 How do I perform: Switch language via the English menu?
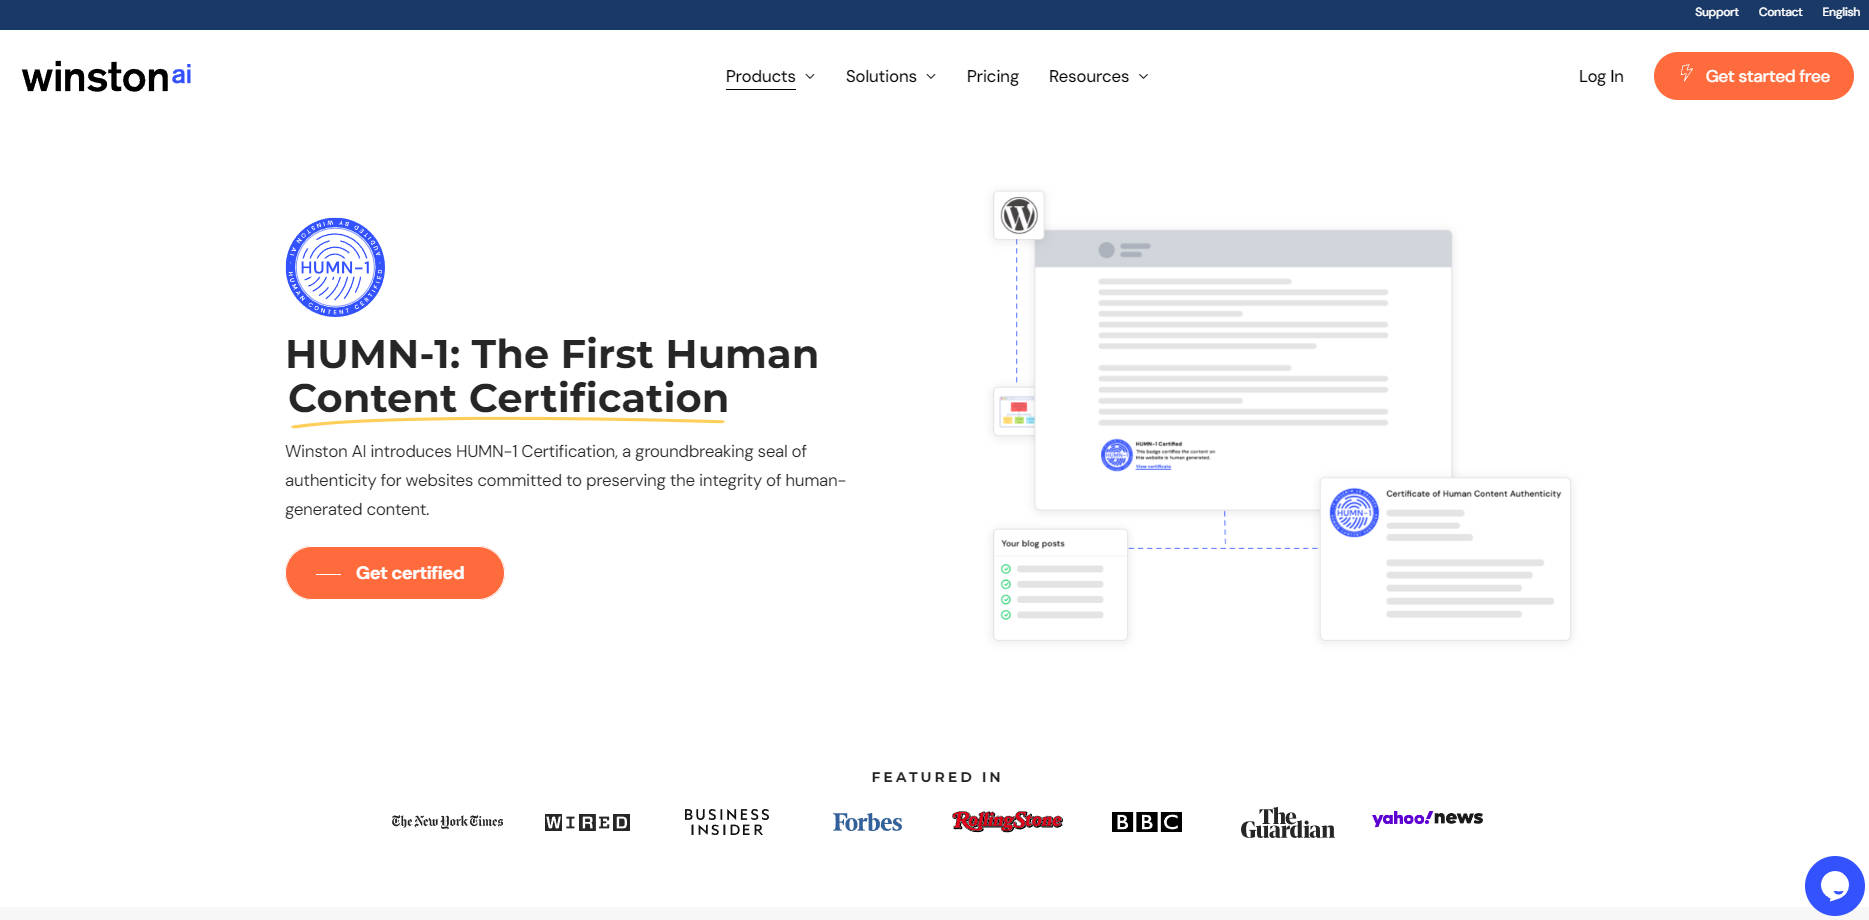tap(1840, 12)
